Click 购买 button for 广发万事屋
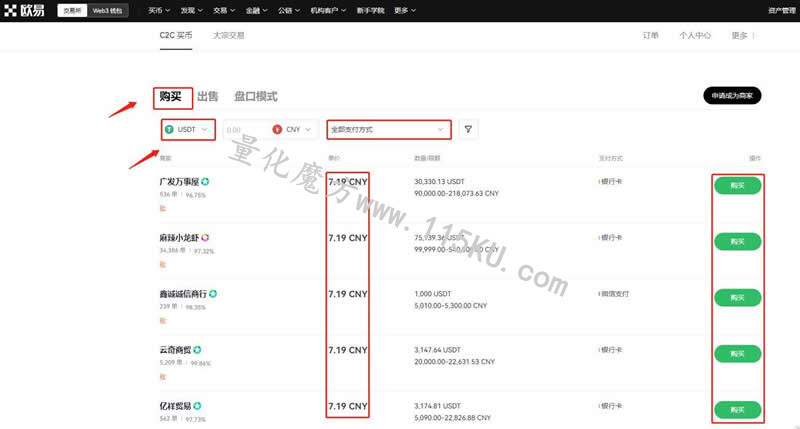800x429 pixels. pos(737,185)
